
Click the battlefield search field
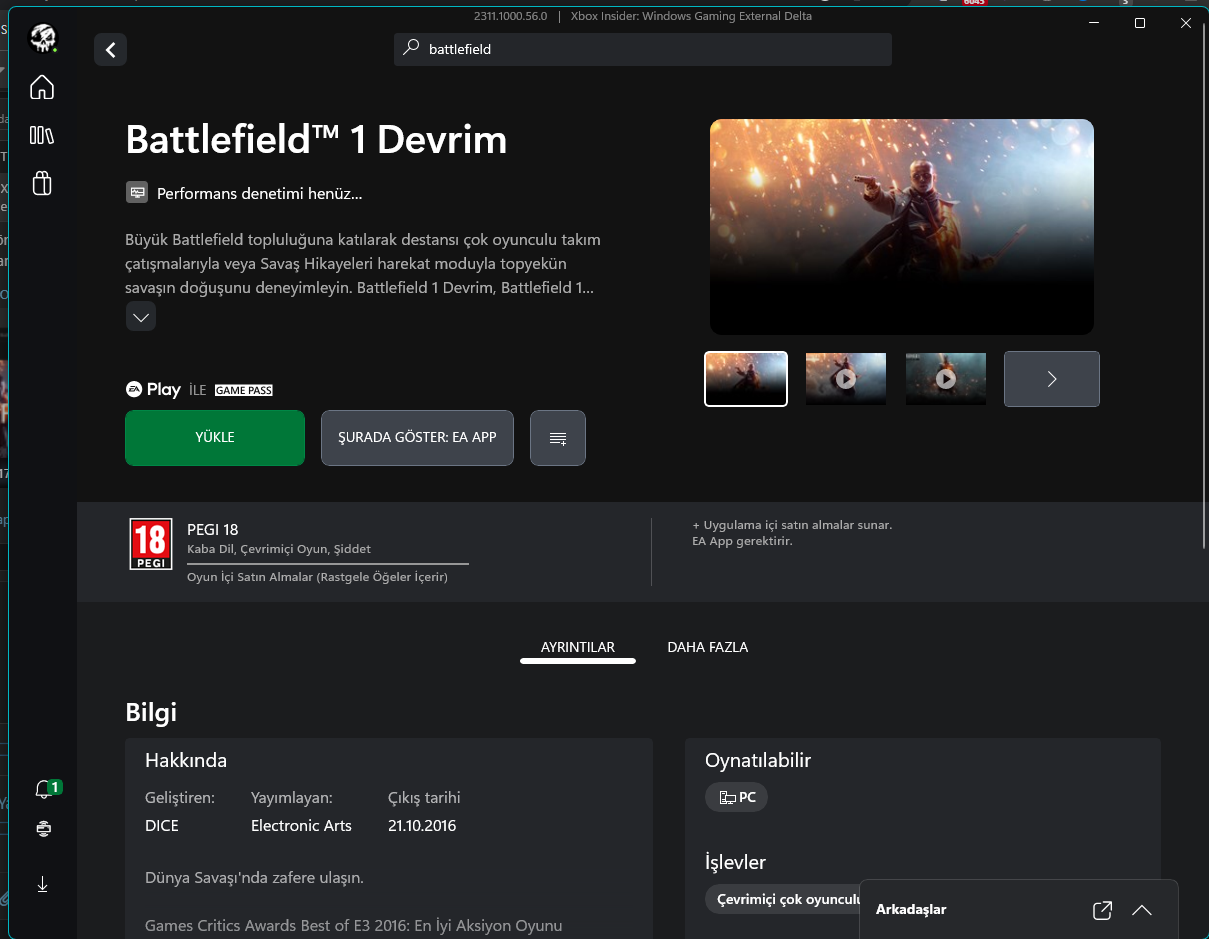tap(643, 49)
